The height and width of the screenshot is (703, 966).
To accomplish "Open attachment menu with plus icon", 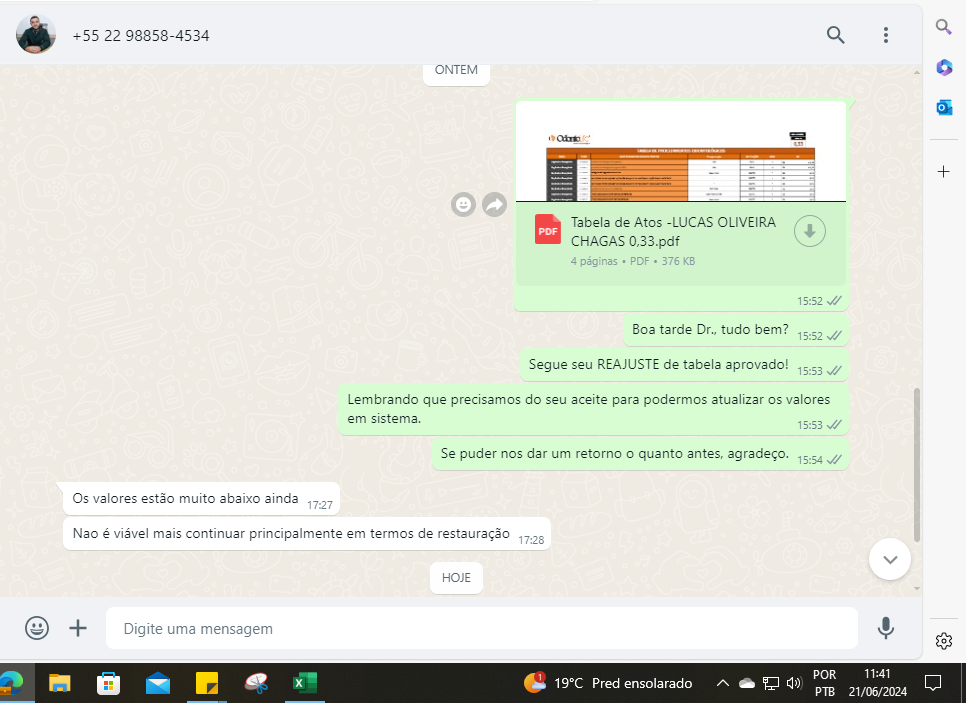I will (78, 628).
